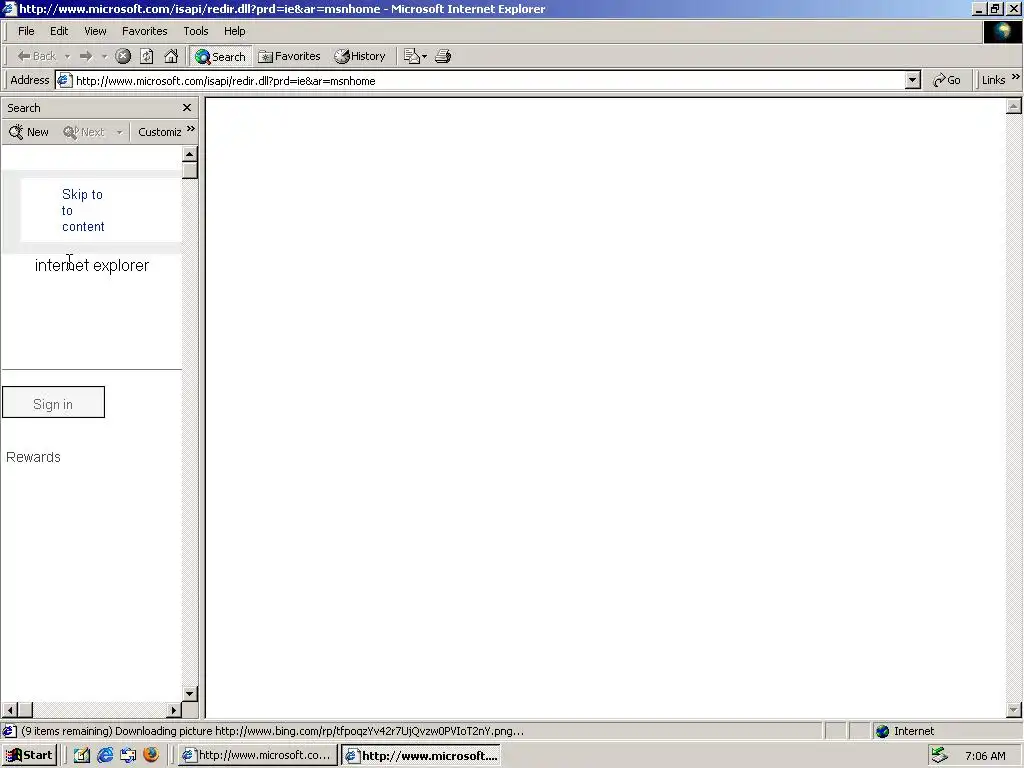Go to the Home page icon
The image size is (1024, 768).
[x=171, y=56]
